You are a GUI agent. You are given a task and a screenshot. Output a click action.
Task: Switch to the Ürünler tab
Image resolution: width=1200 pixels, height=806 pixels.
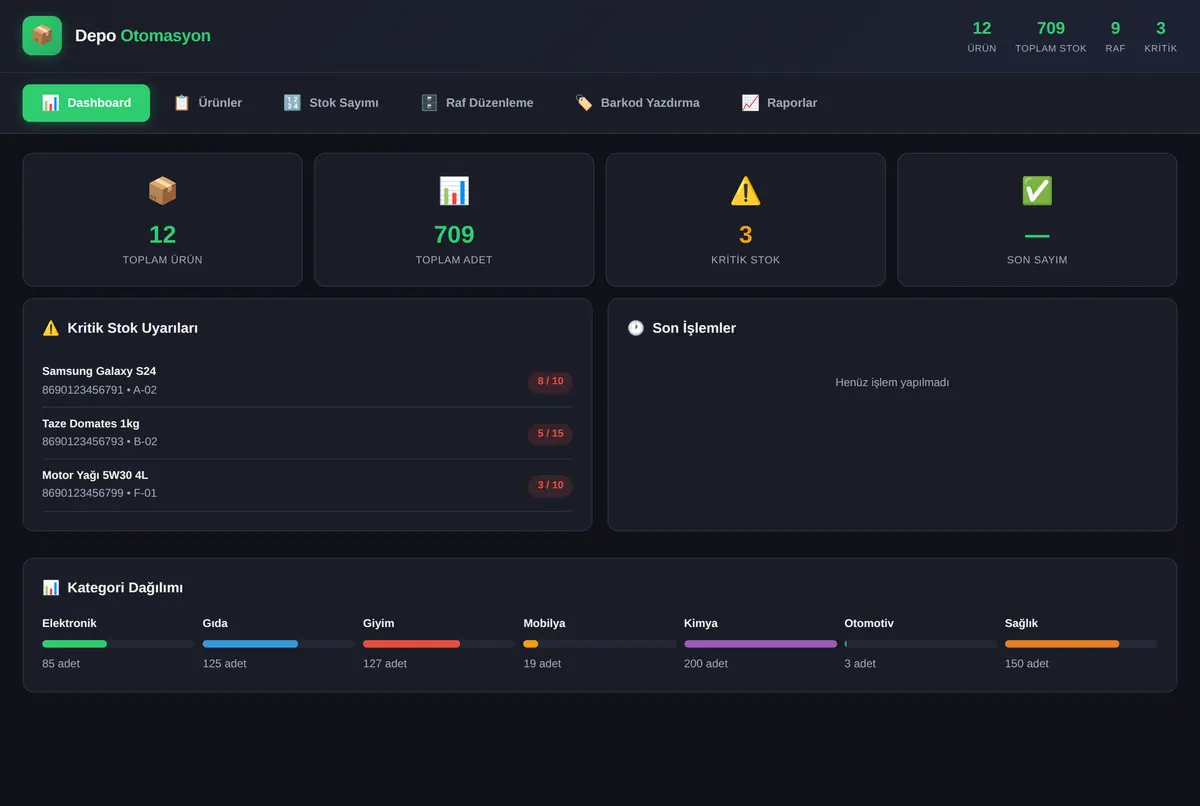[x=207, y=103]
